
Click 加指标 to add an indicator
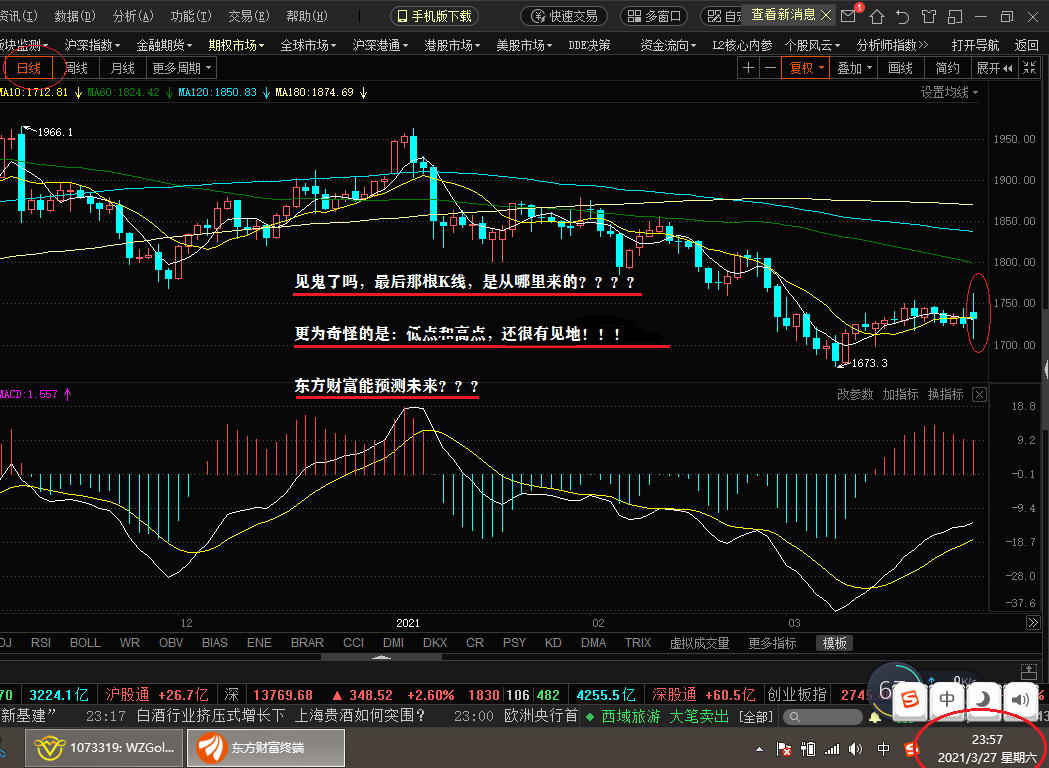click(900, 394)
